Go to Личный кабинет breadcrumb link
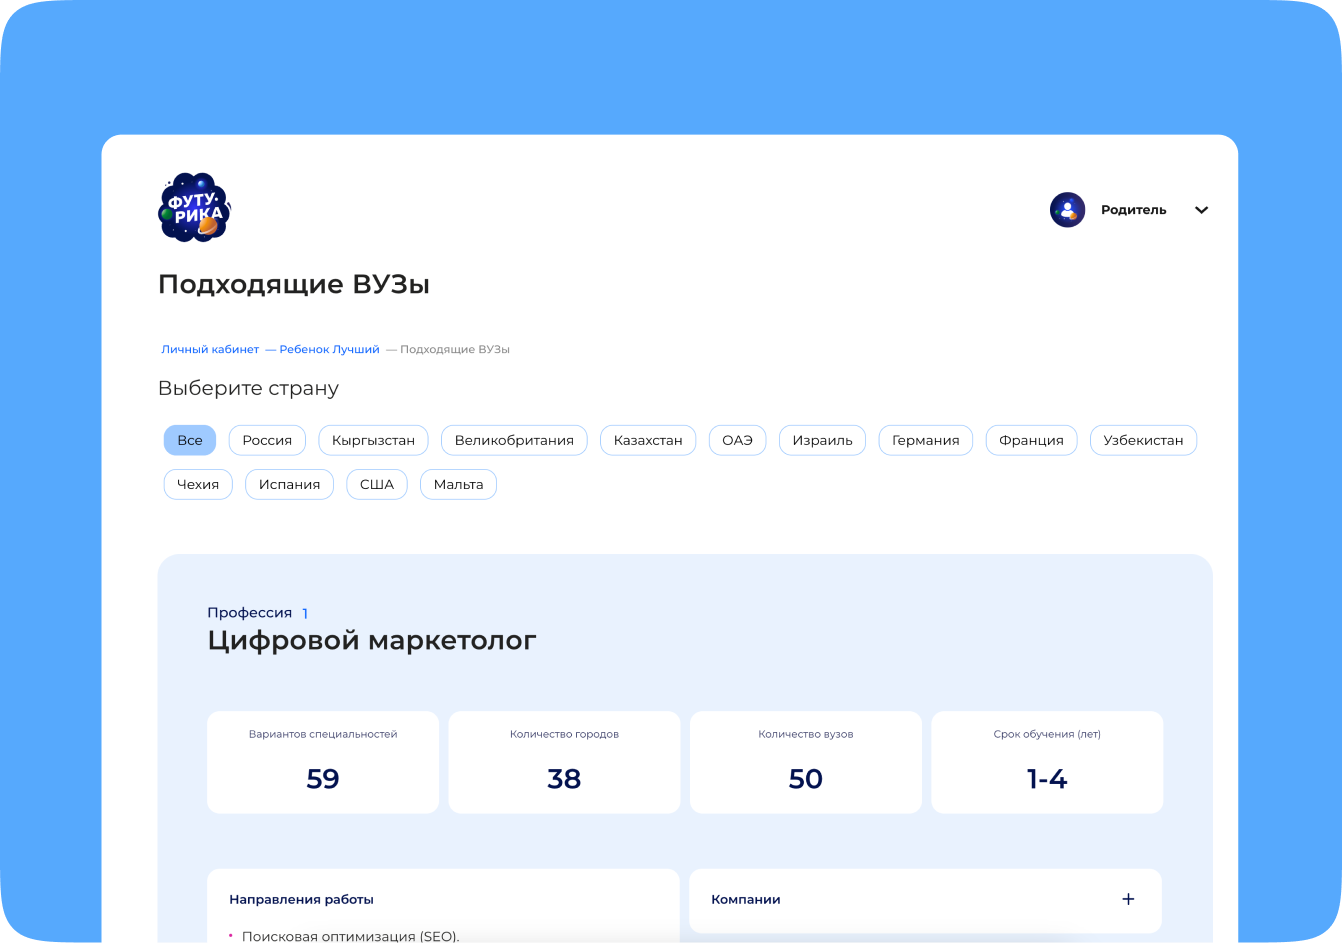Viewport: 1342px width, 943px height. 210,350
